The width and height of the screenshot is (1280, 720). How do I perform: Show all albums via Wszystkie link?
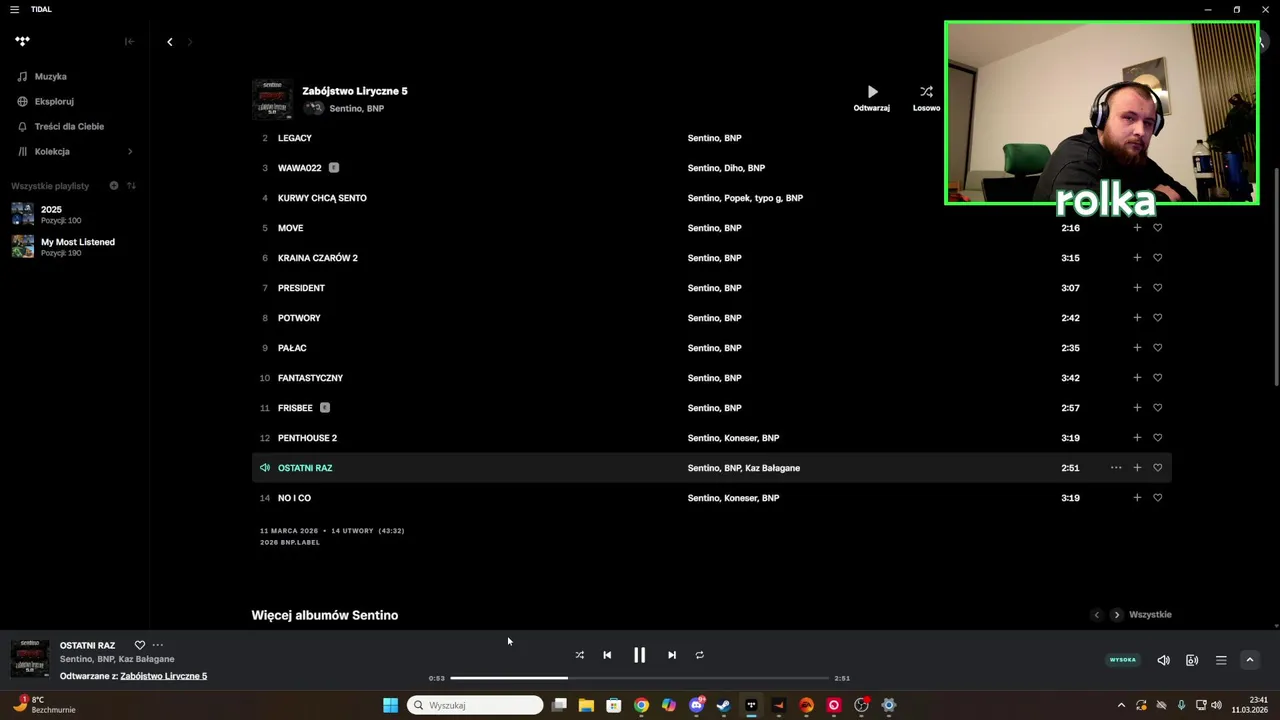click(1150, 615)
